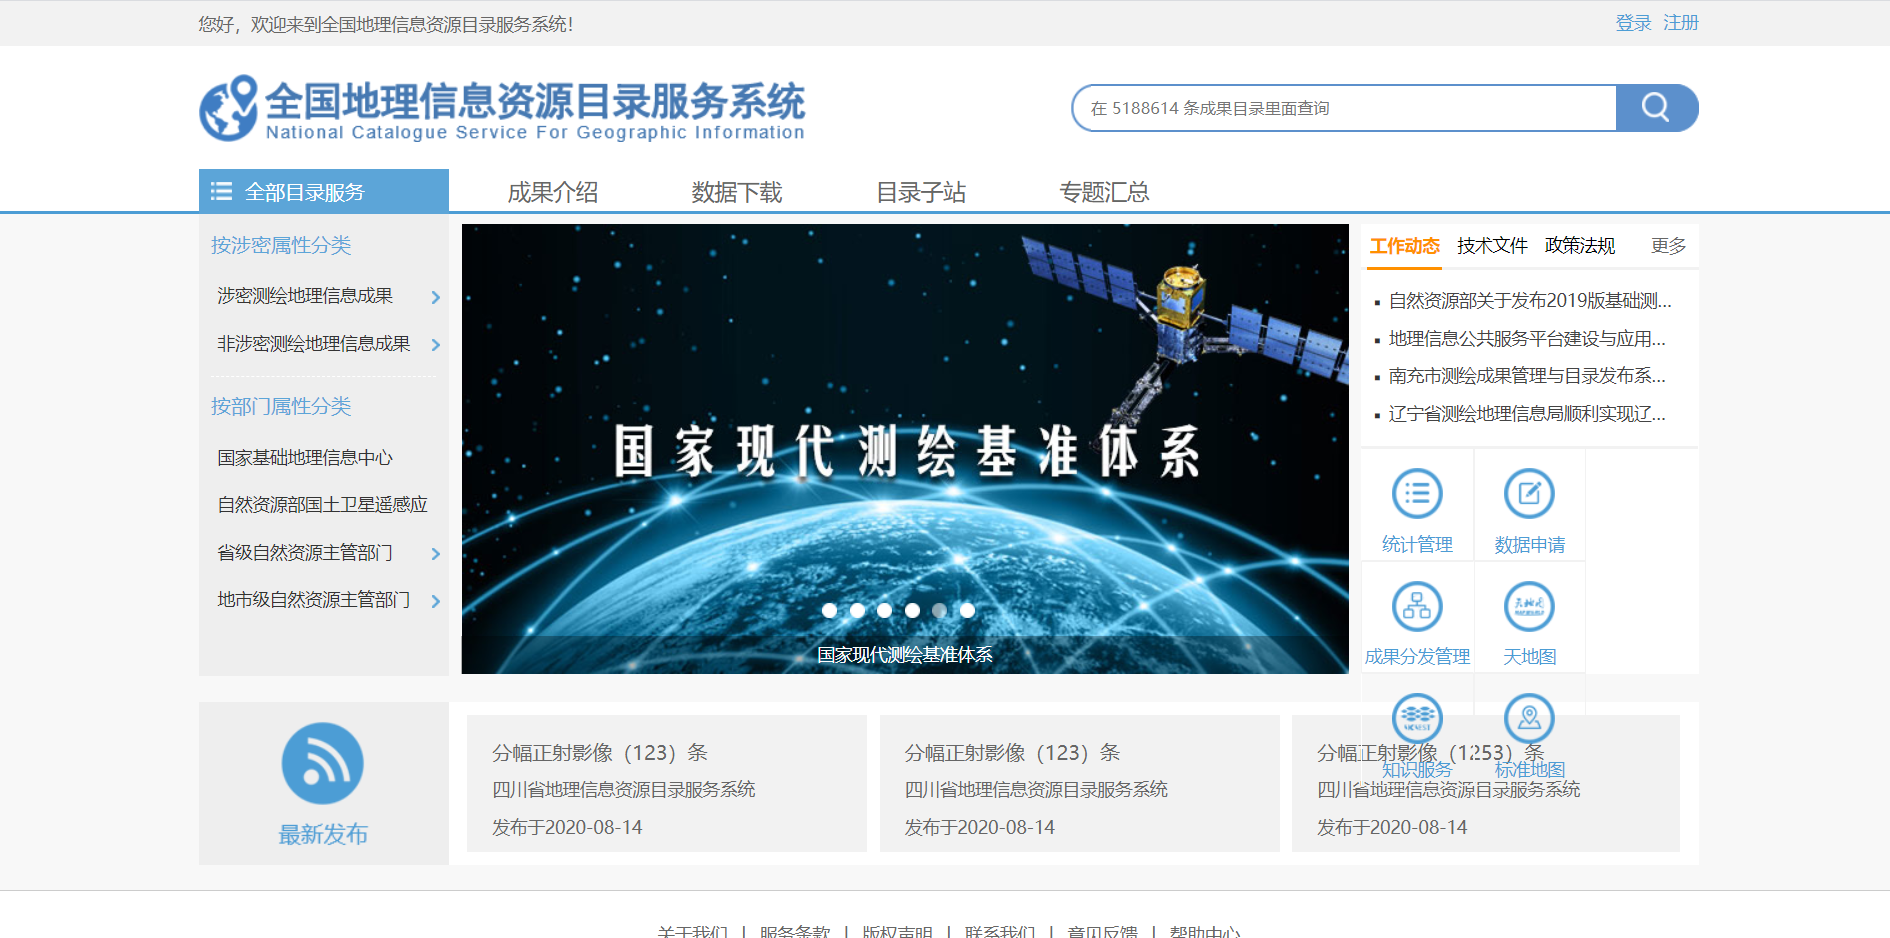The image size is (1890, 938).
Task: Open the 天地图 icon
Action: coord(1529,606)
